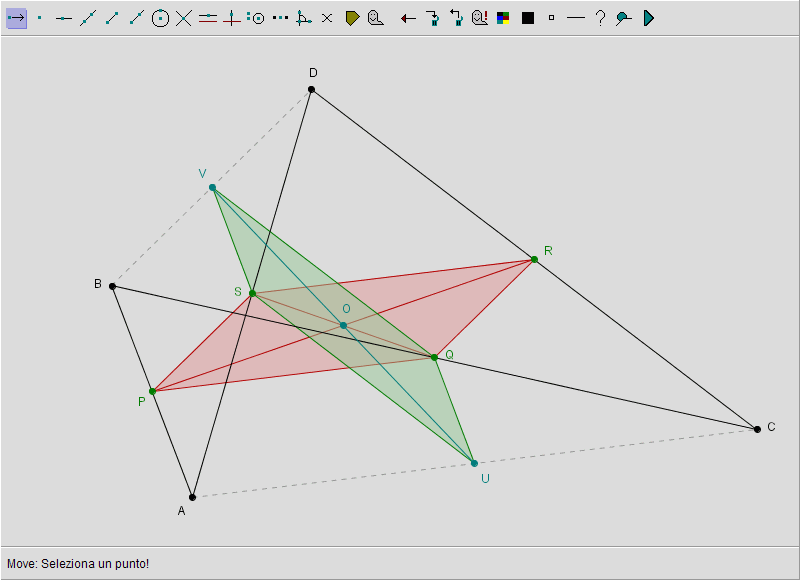Click the question mark info icon
Screen dimensions: 800x580
tap(601, 18)
